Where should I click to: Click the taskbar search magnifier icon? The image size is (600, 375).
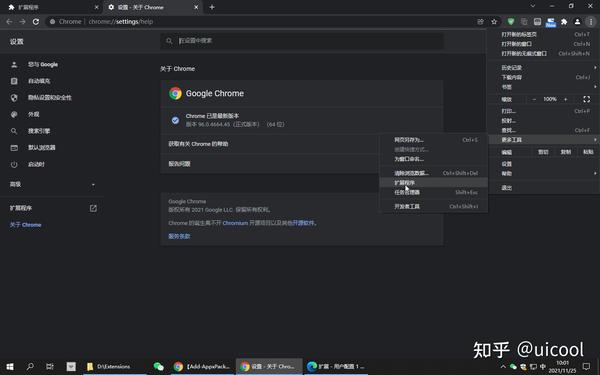pos(30,367)
